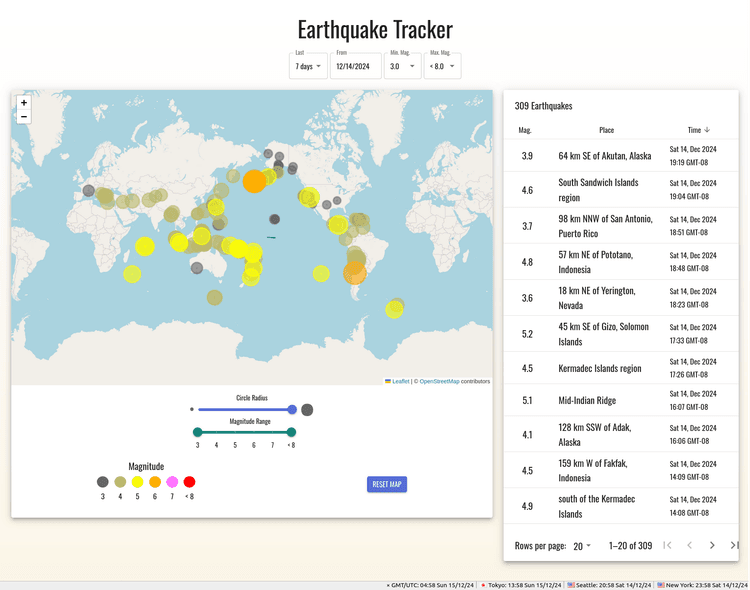Jump to first page of earthquake table

coord(667,545)
